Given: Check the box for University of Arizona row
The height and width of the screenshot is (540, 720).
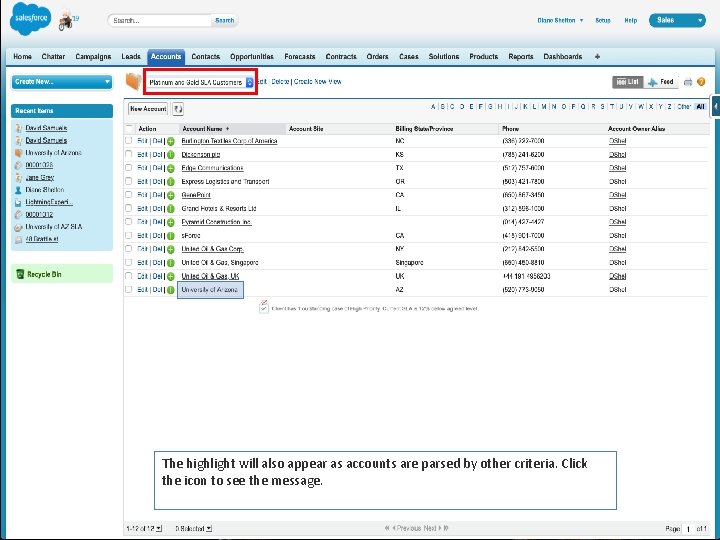Looking at the screenshot, I should (129, 289).
